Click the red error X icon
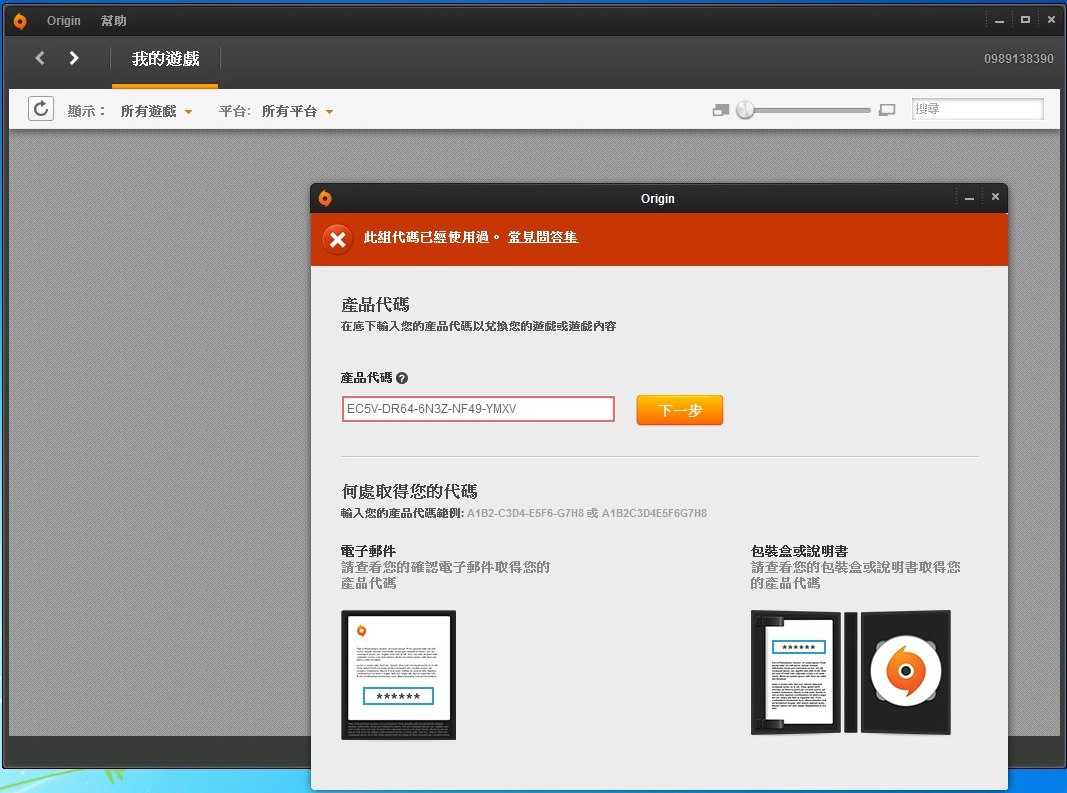Image resolution: width=1067 pixels, height=793 pixels. coord(338,239)
